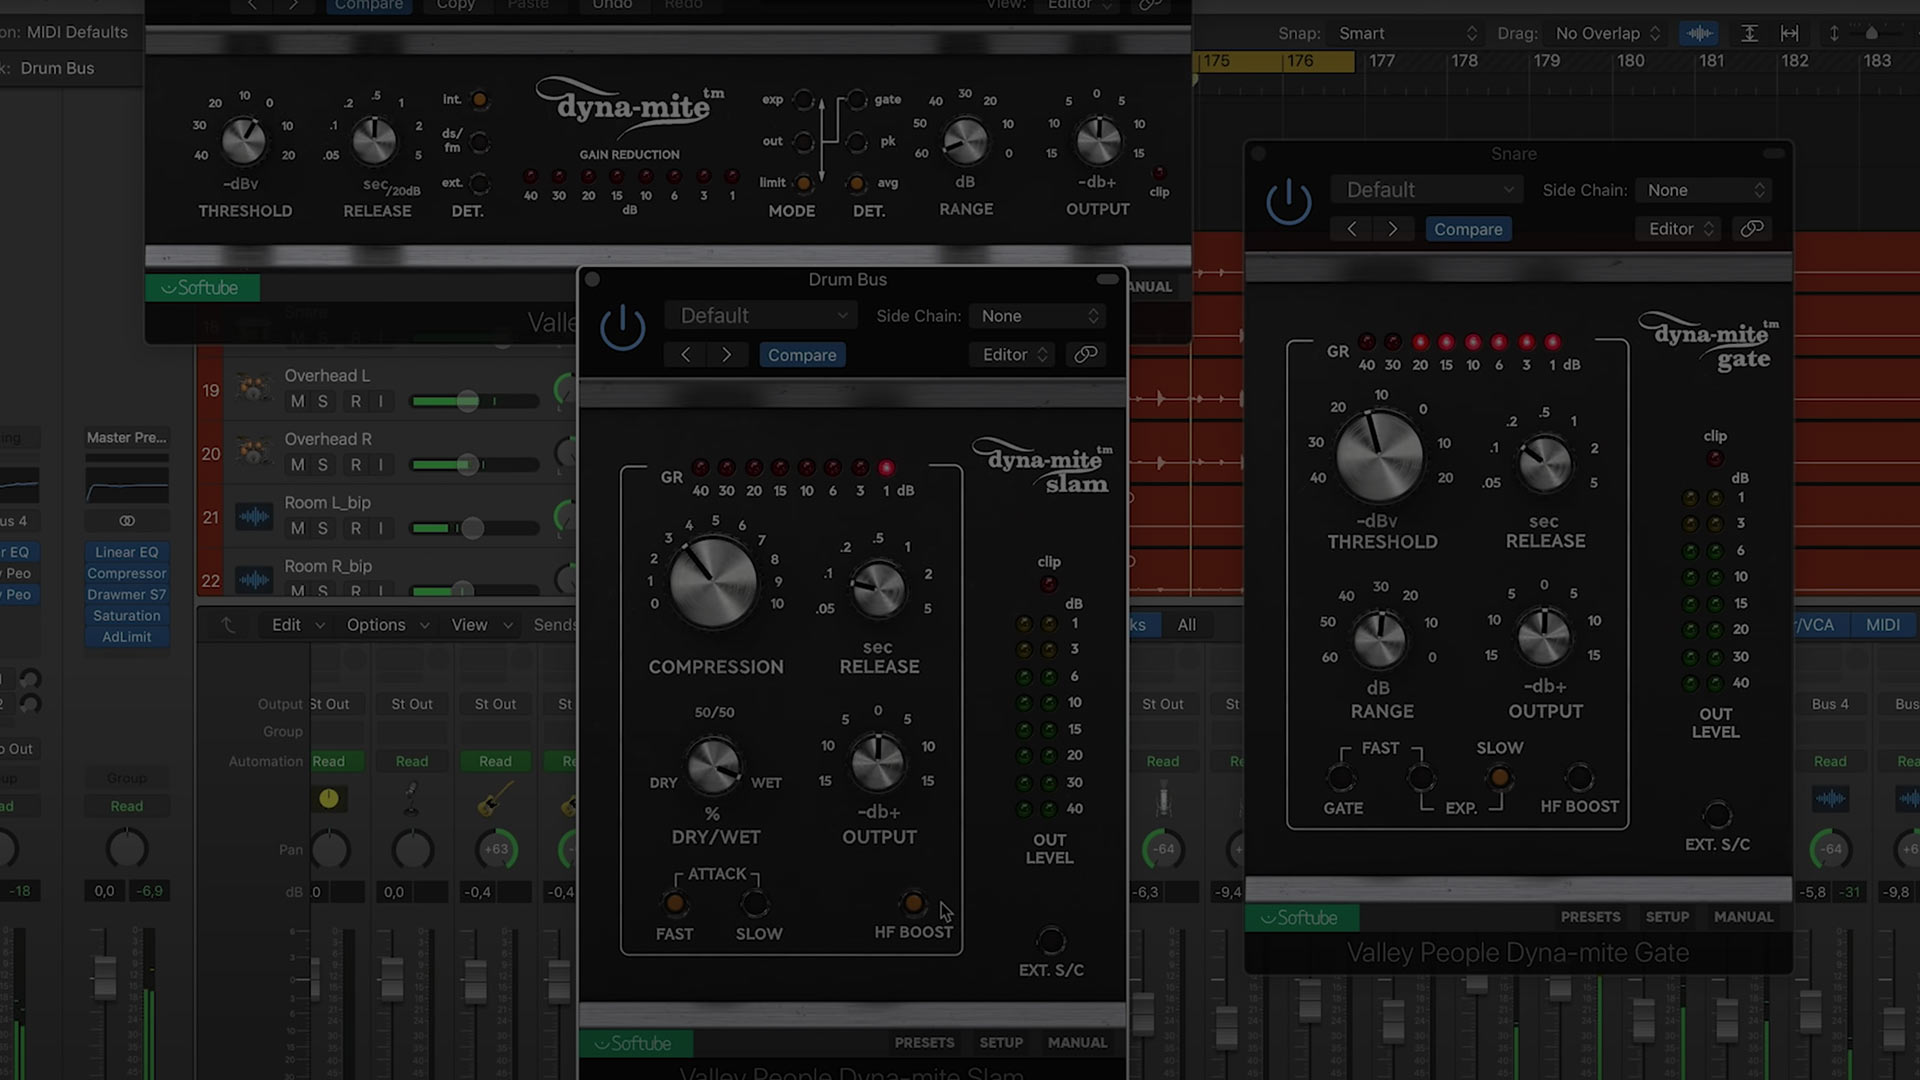Click previous preset arrow in Snare plugin
The height and width of the screenshot is (1080, 1920).
(1352, 229)
